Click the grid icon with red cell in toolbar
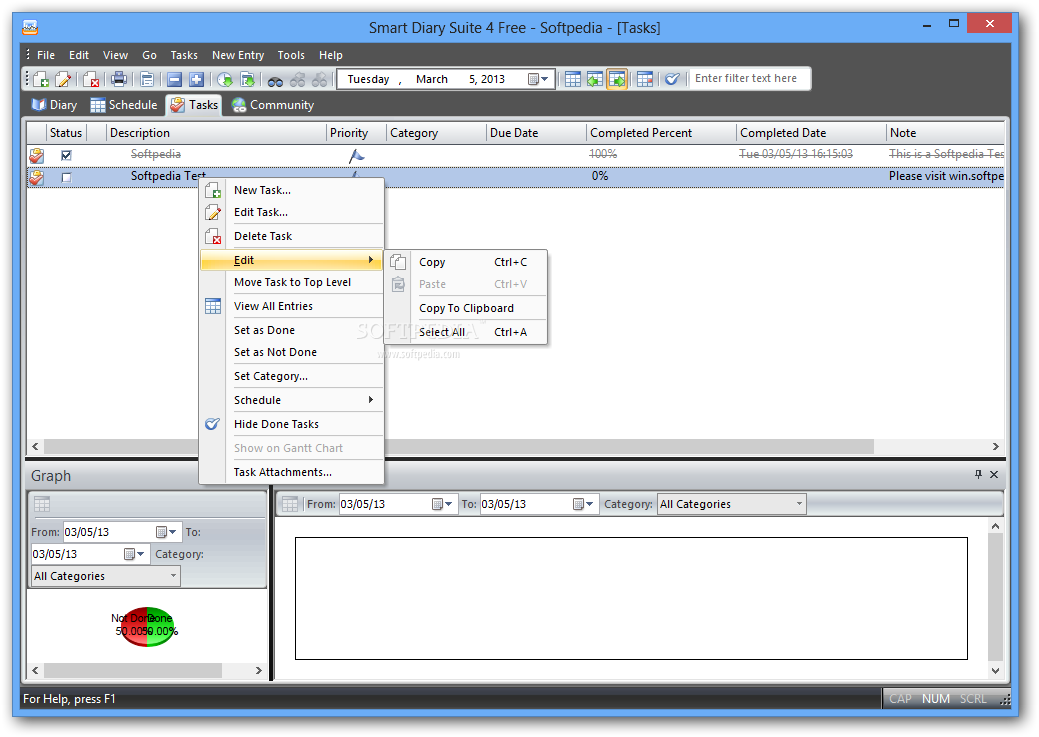The width and height of the screenshot is (1039, 737). (x=645, y=80)
